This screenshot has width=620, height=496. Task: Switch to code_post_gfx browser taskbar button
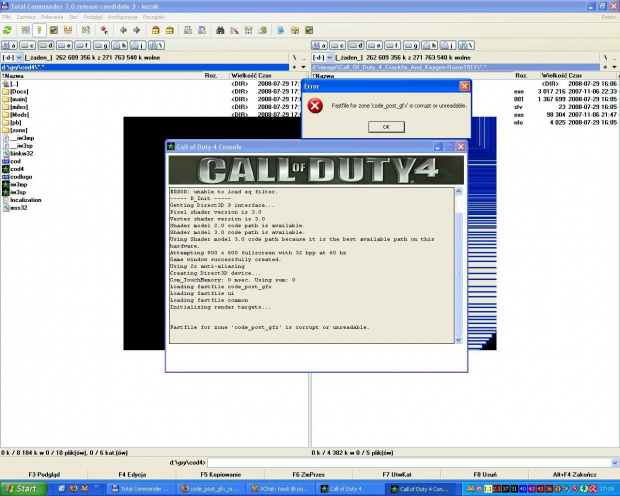point(210,489)
